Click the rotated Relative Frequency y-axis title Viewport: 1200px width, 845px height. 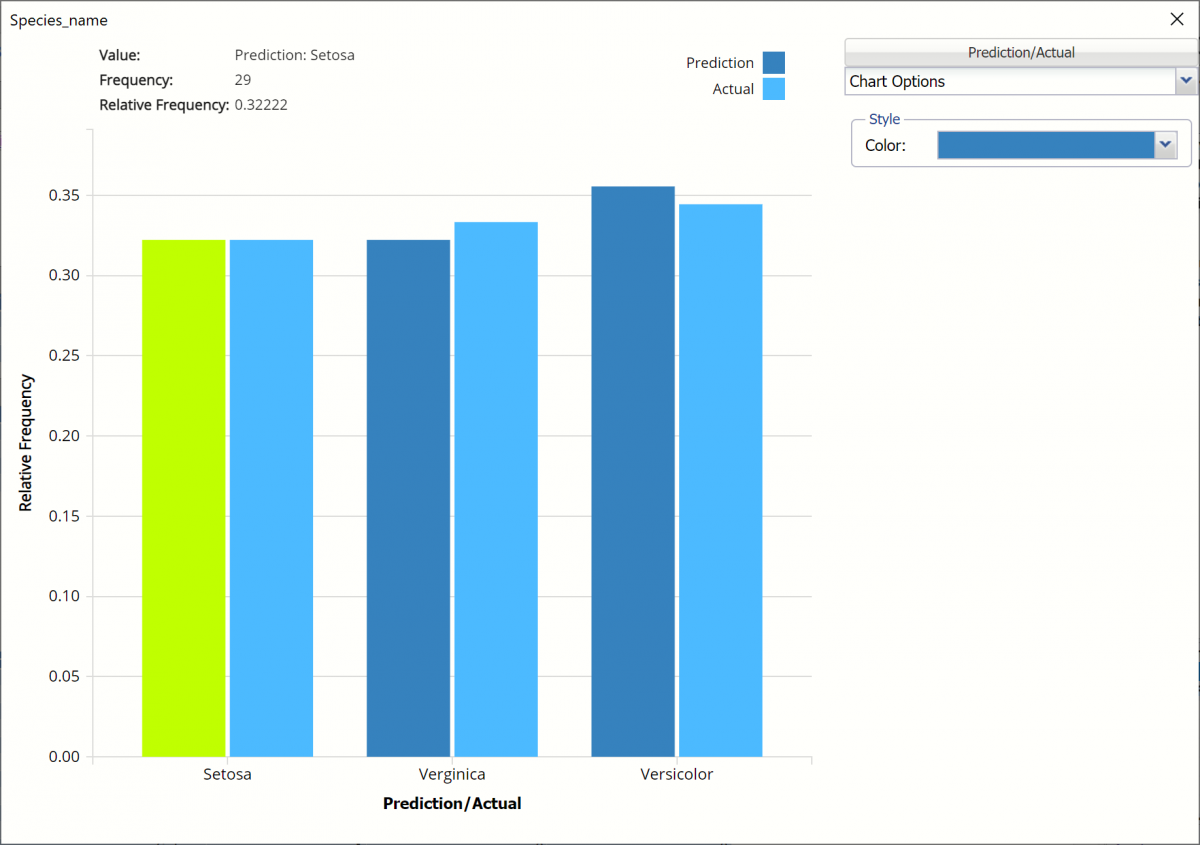(26, 443)
